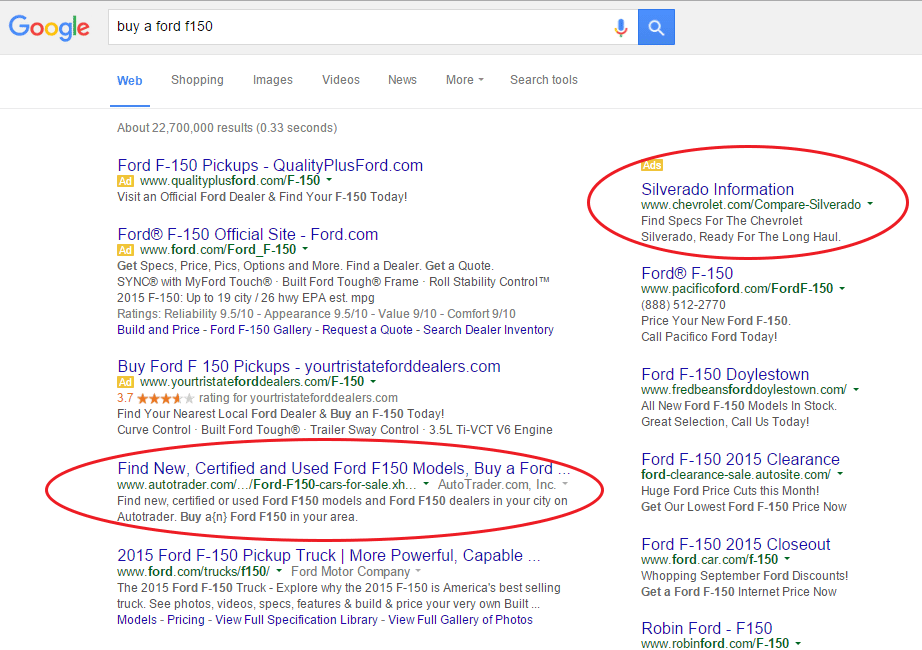Open Search tools
The height and width of the screenshot is (650, 922).
pyautogui.click(x=543, y=80)
